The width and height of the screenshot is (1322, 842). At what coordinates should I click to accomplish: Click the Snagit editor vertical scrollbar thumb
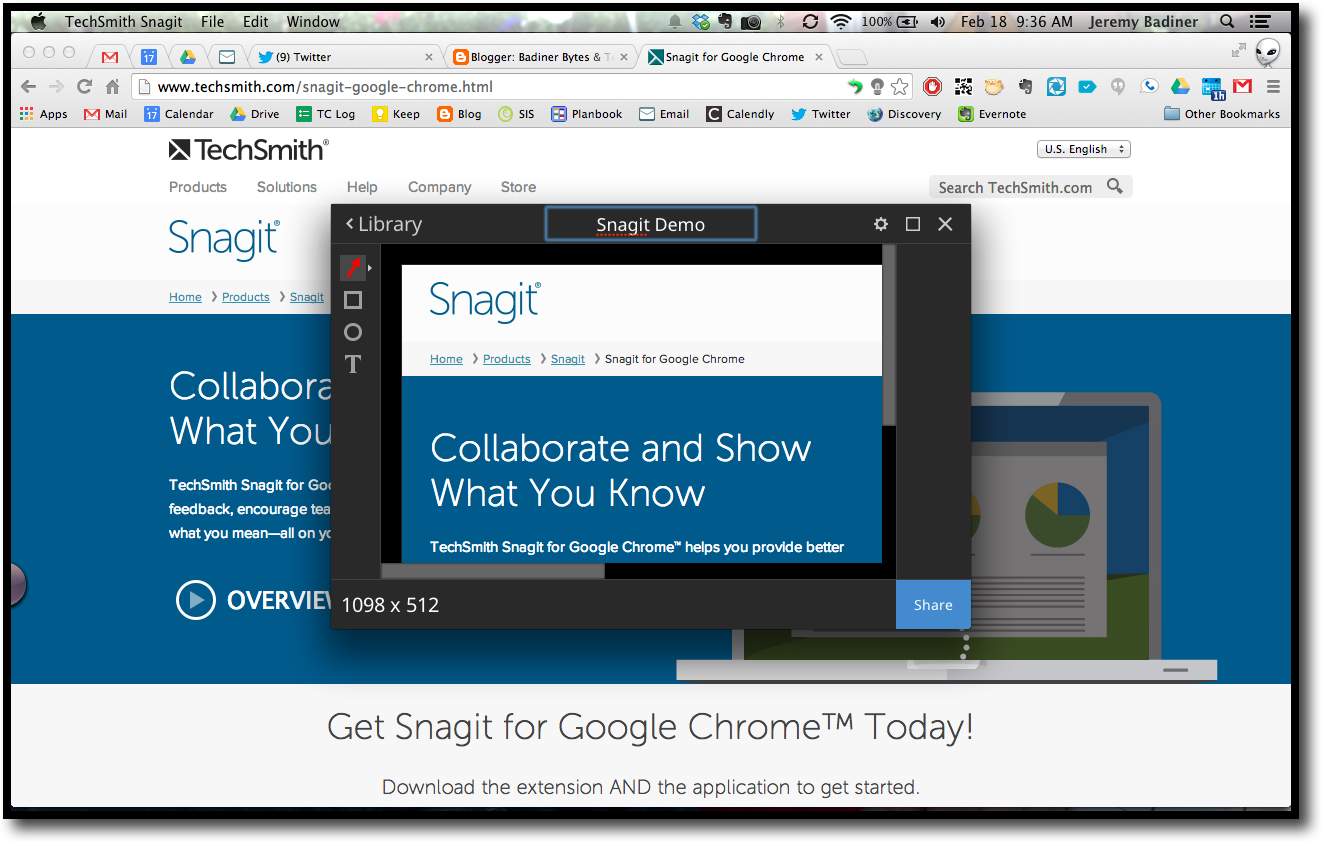(889, 335)
